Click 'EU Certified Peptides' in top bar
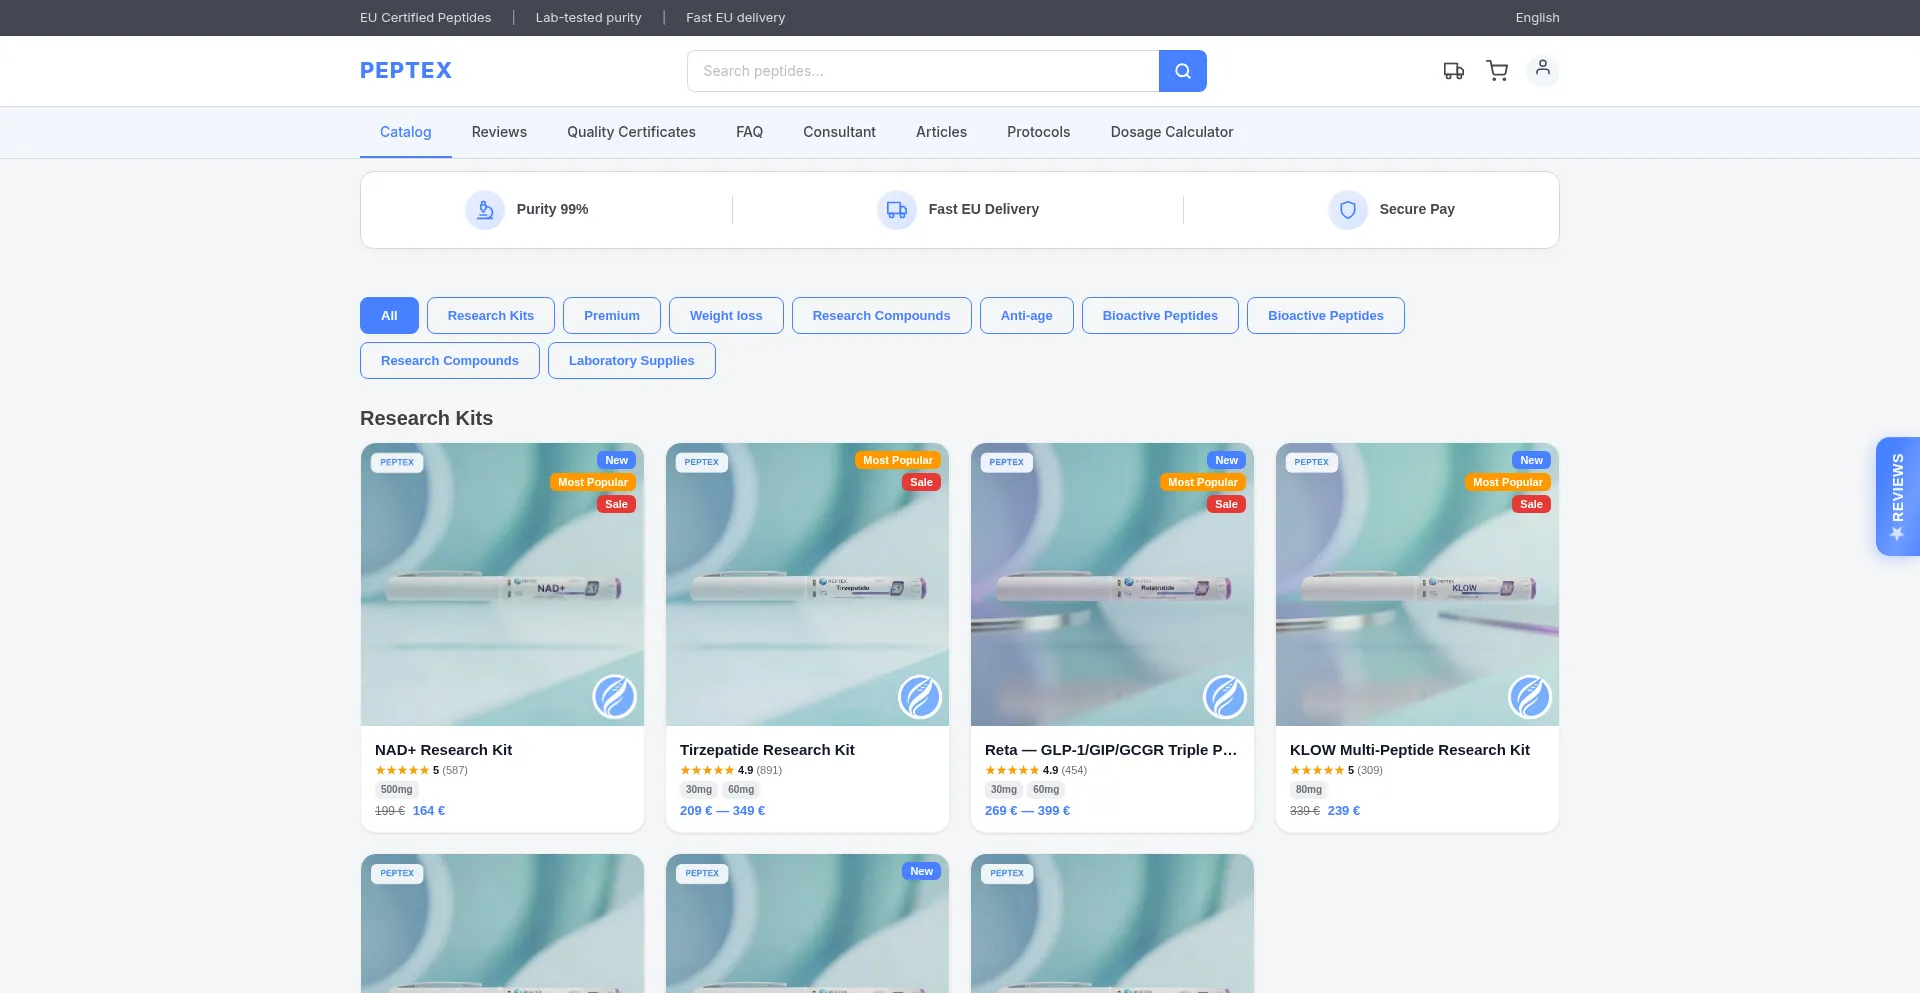Viewport: 1920px width, 993px height. (426, 18)
